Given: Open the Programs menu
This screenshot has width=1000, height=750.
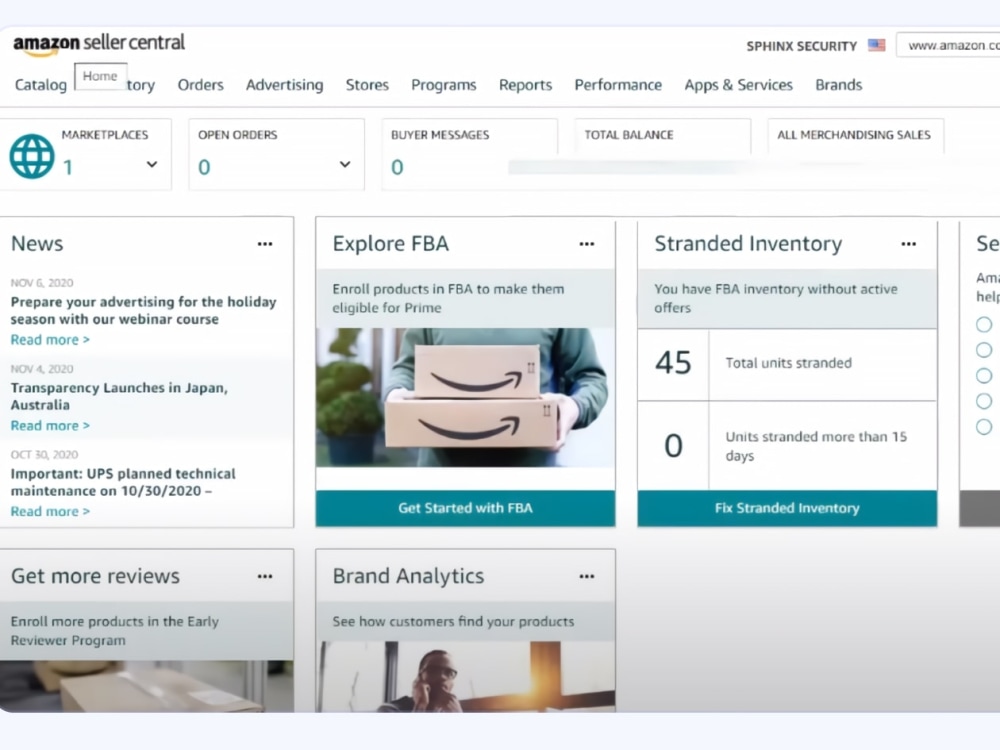Looking at the screenshot, I should tap(444, 85).
